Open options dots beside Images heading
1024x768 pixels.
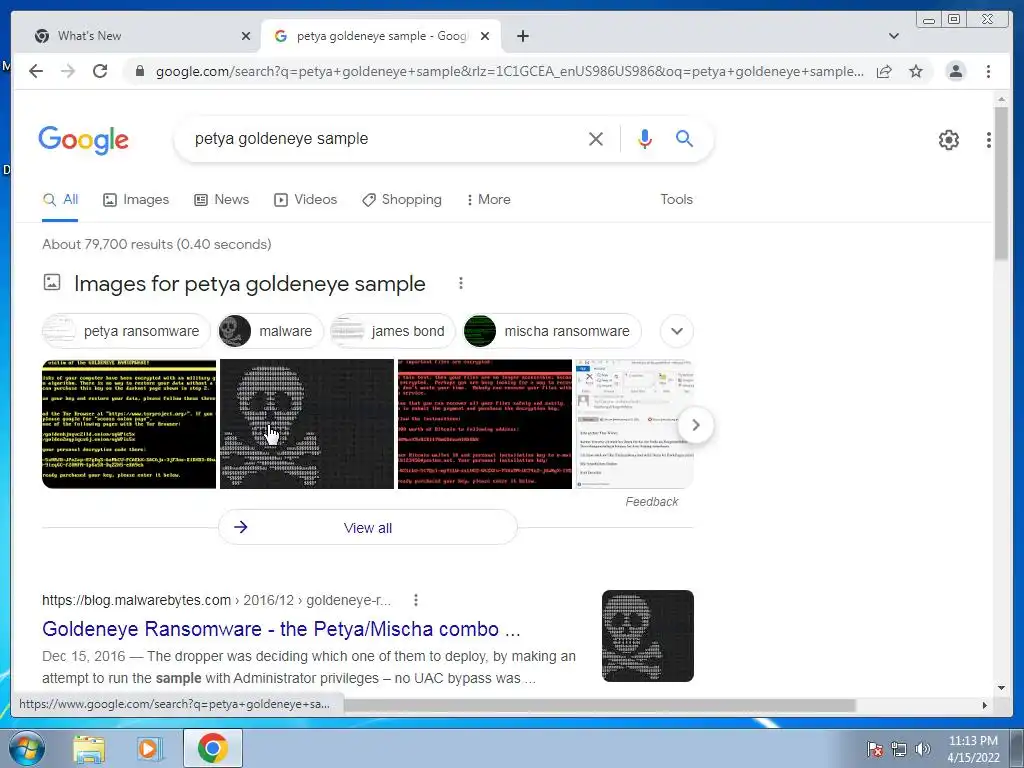460,283
